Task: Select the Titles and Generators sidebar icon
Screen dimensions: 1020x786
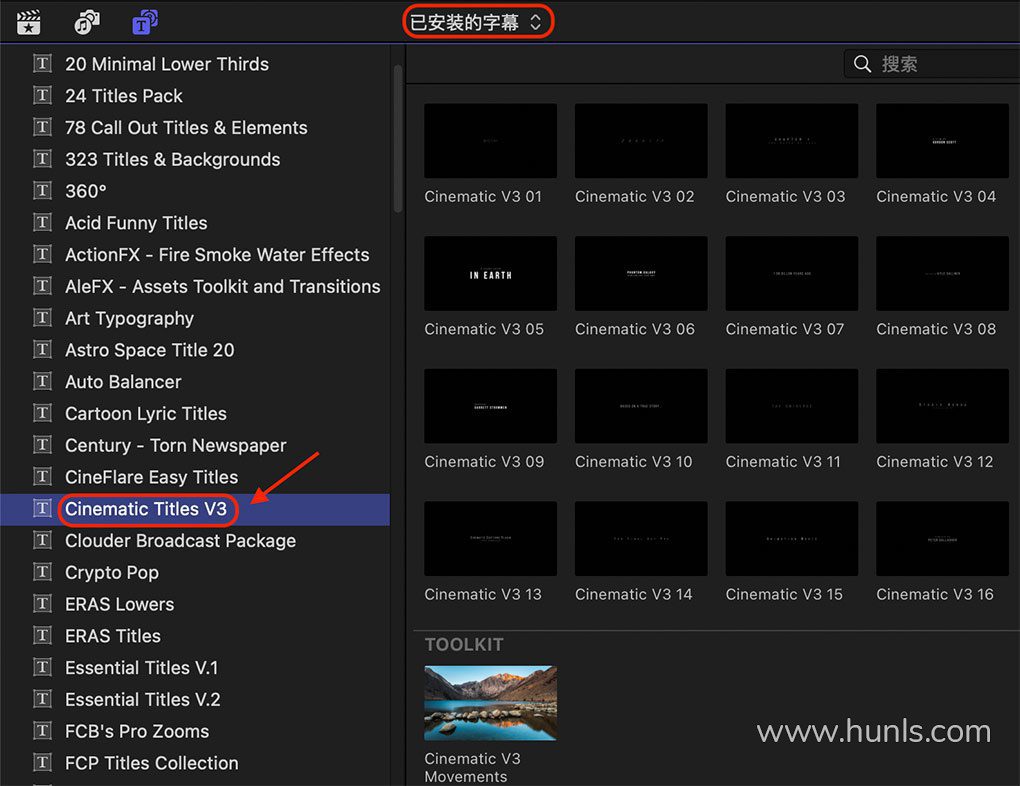Action: [x=144, y=22]
